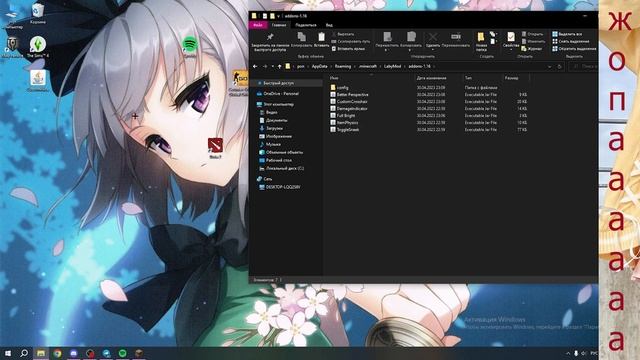Click the Paste shortcut command in the ribbon
The image size is (640, 360).
point(348,49)
